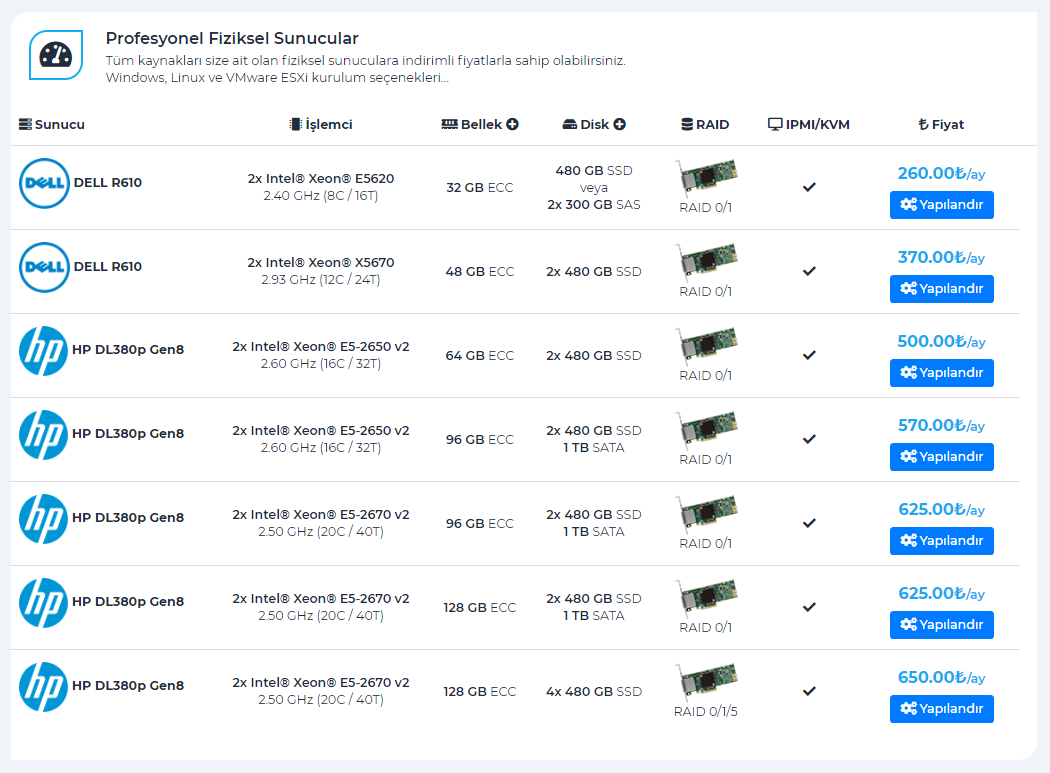The width and height of the screenshot is (1050, 773).
Task: Click Yapılandır for the 500.00 server
Action: pos(942,373)
